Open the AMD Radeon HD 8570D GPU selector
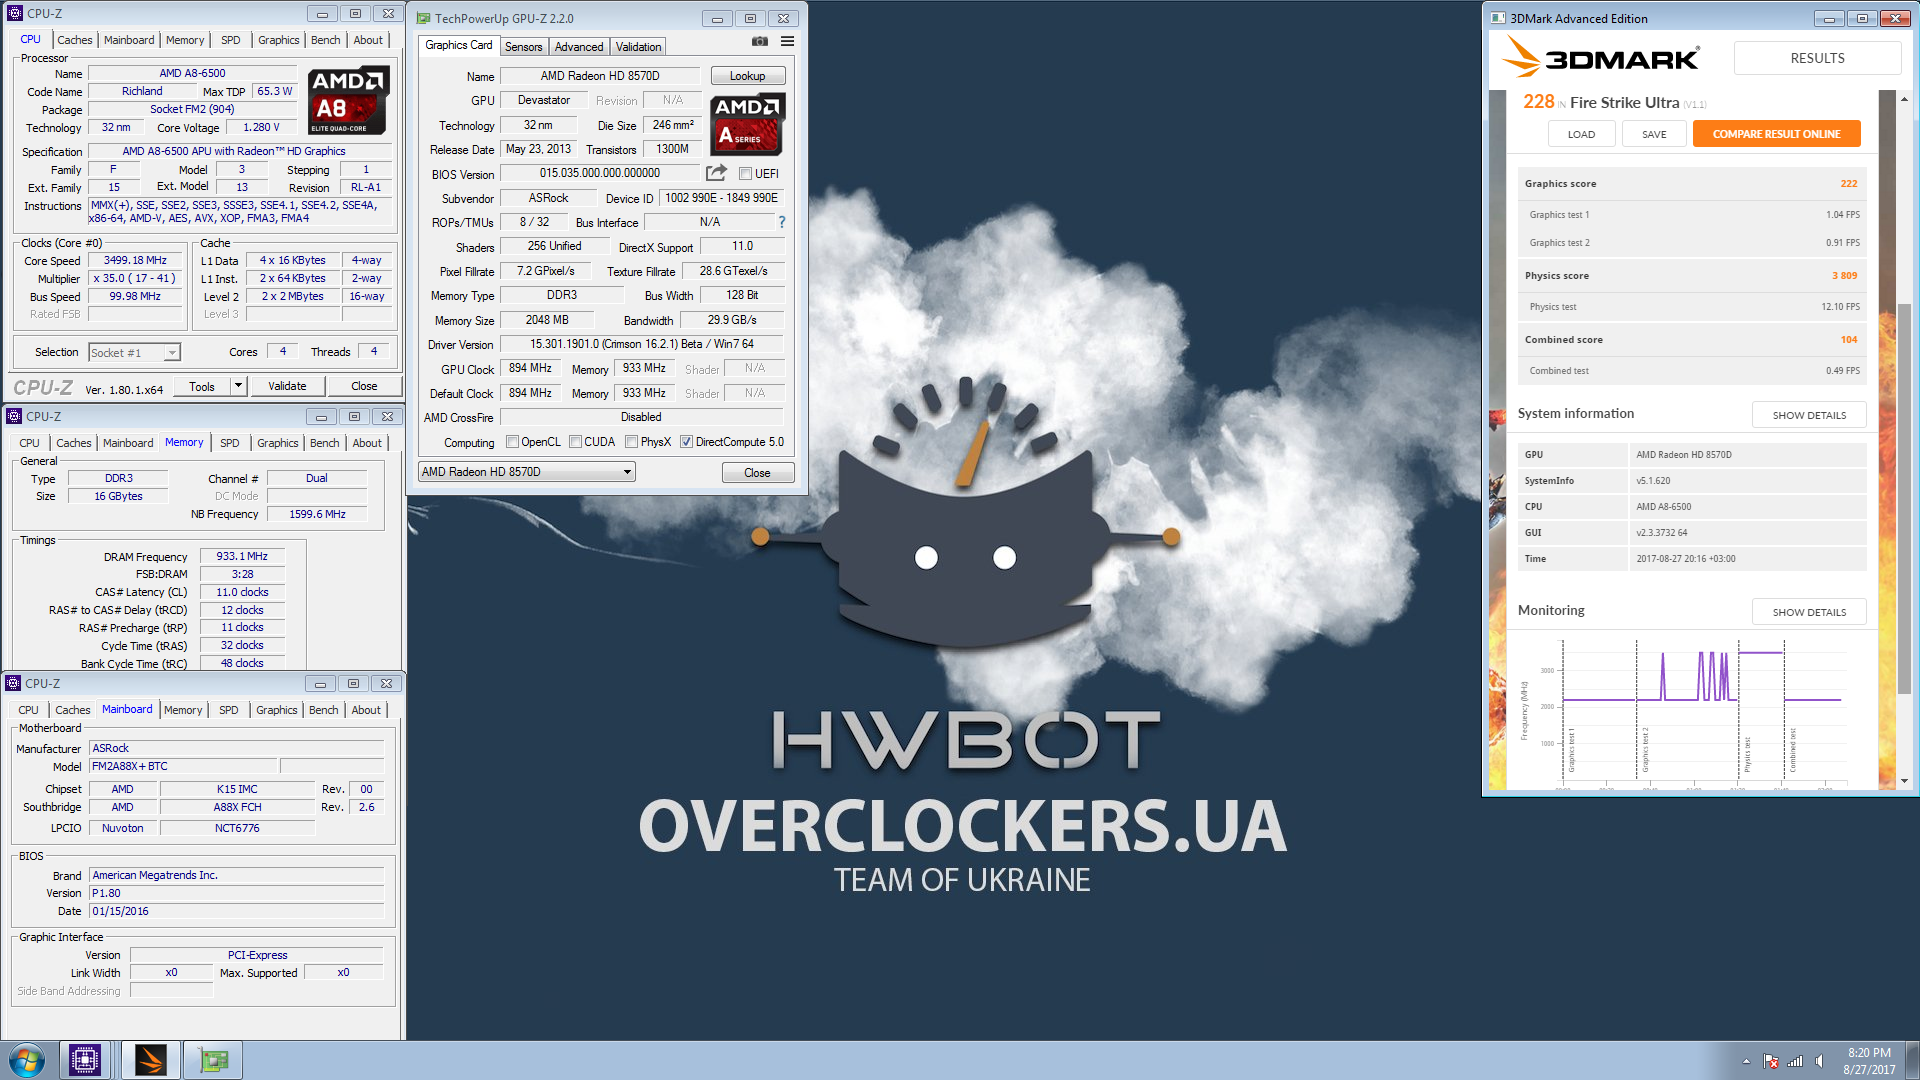The width and height of the screenshot is (1920, 1080). [x=526, y=472]
